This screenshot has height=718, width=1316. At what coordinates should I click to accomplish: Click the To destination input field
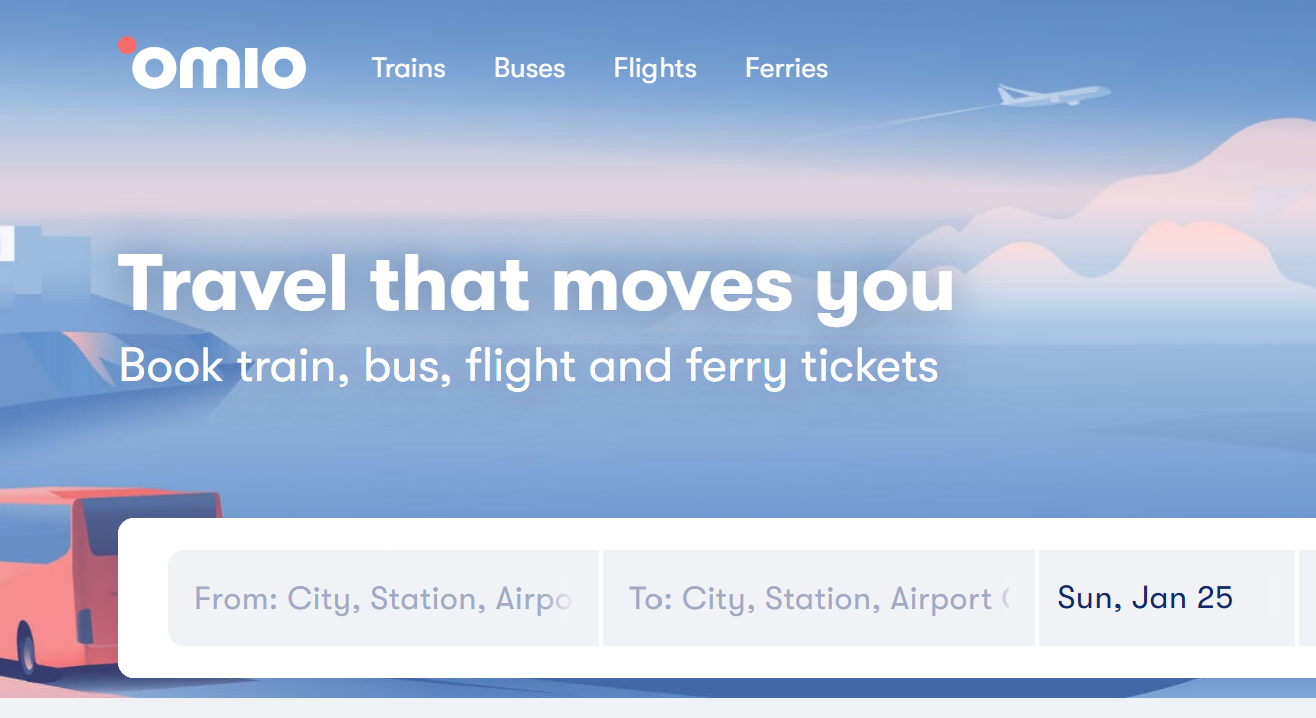818,598
